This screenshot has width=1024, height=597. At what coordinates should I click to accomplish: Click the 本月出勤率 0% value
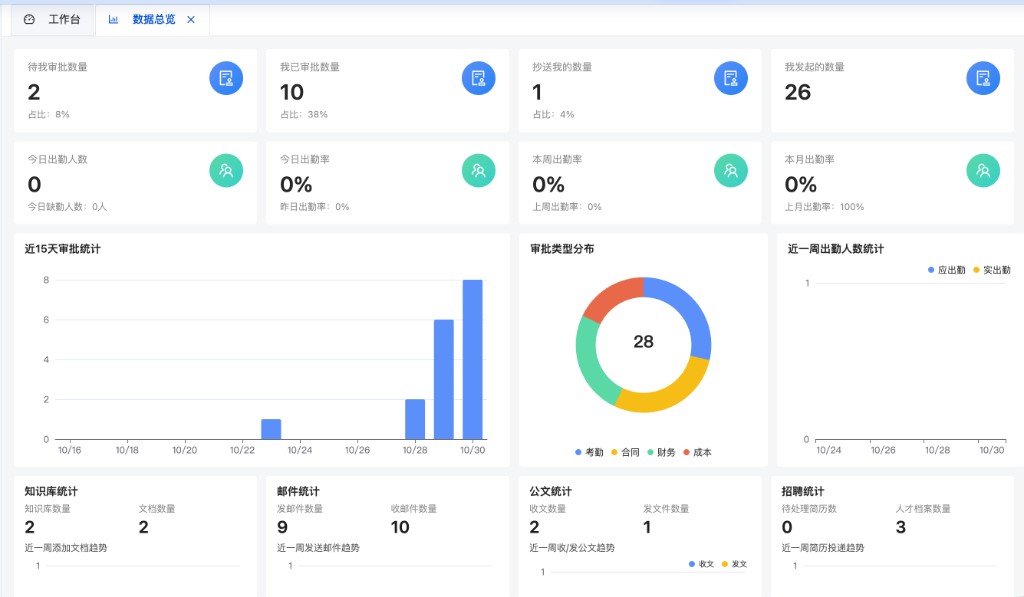coord(801,185)
